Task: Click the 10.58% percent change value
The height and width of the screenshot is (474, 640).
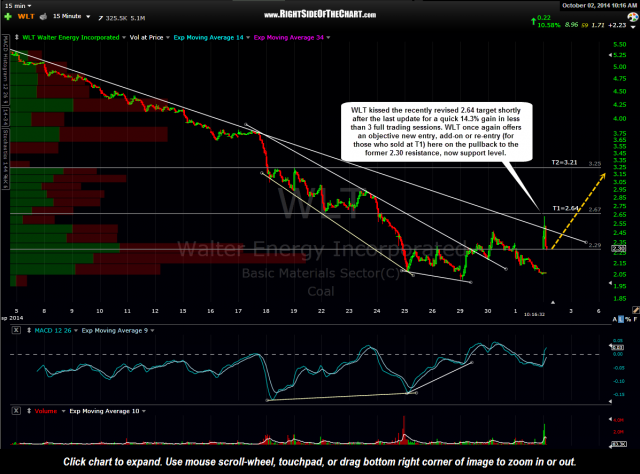Action: pos(549,25)
